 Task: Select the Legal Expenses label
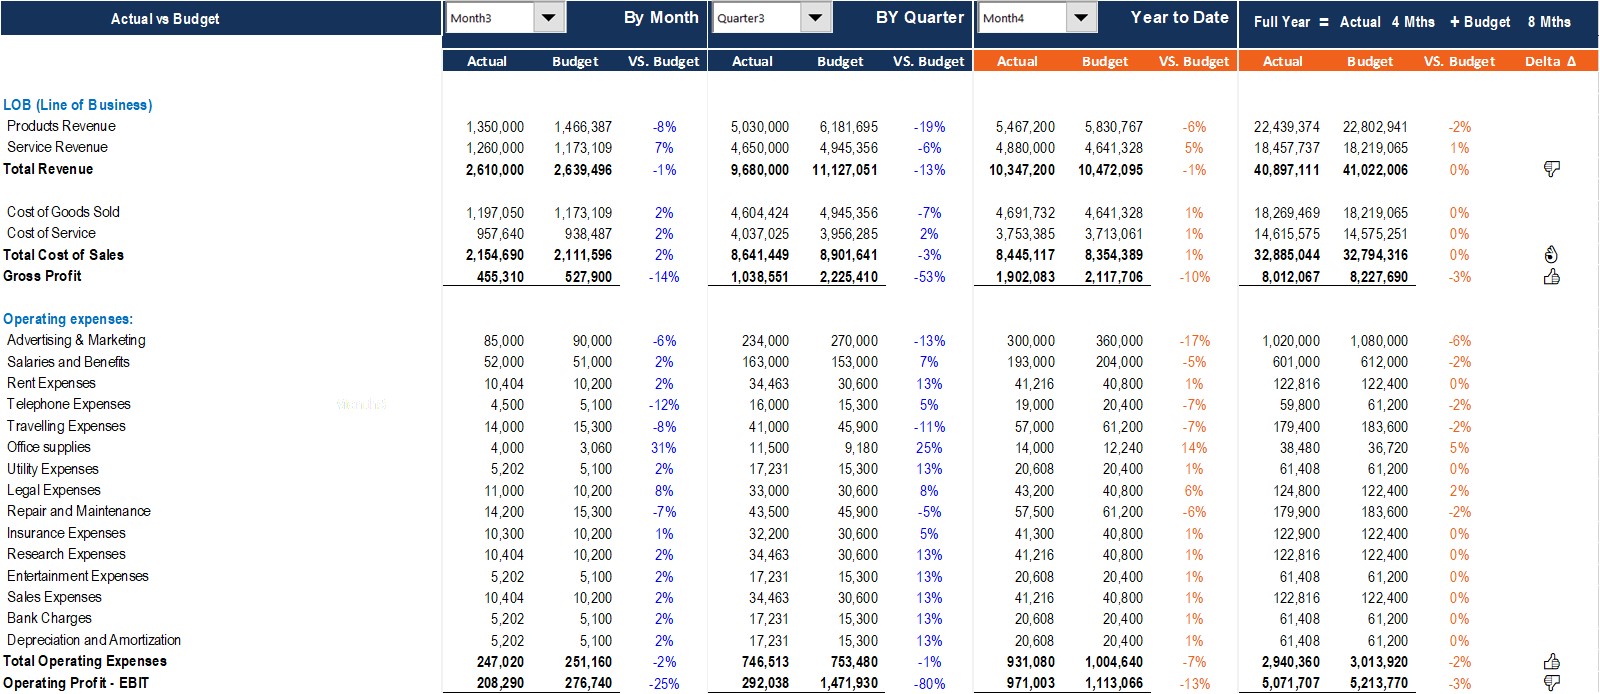[54, 490]
